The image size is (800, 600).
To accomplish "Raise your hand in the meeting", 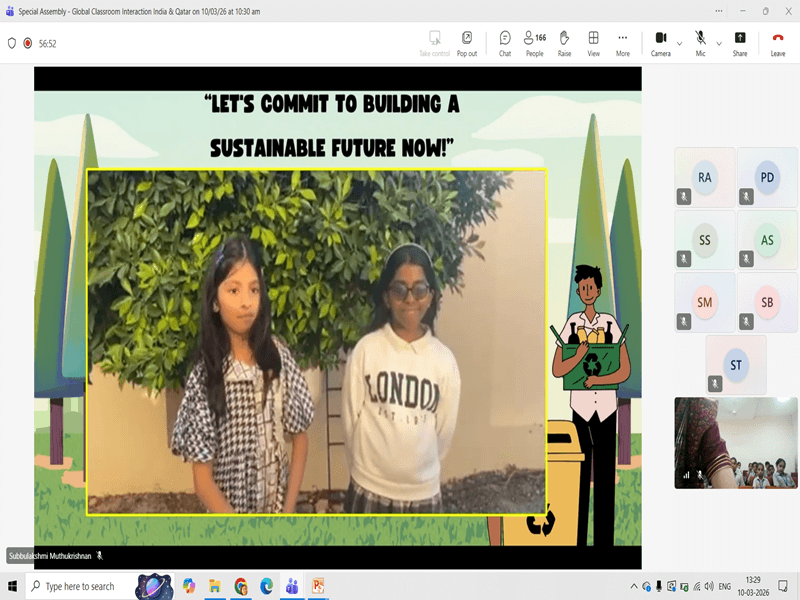I will click(x=564, y=43).
